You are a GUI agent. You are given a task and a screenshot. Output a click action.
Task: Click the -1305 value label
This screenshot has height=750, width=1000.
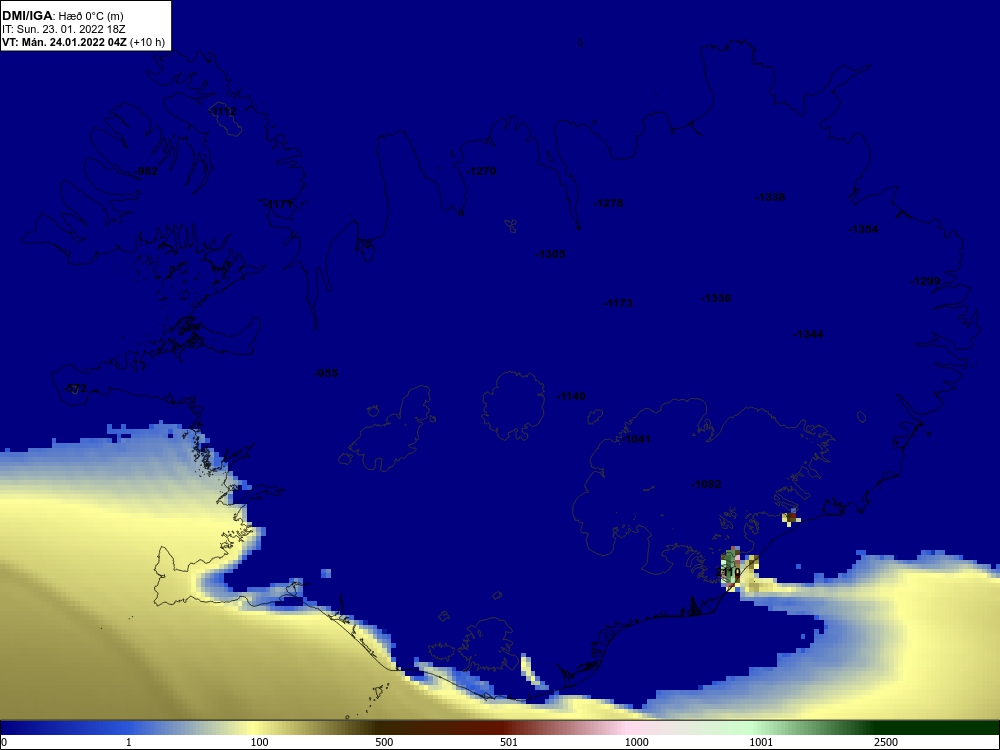550,254
